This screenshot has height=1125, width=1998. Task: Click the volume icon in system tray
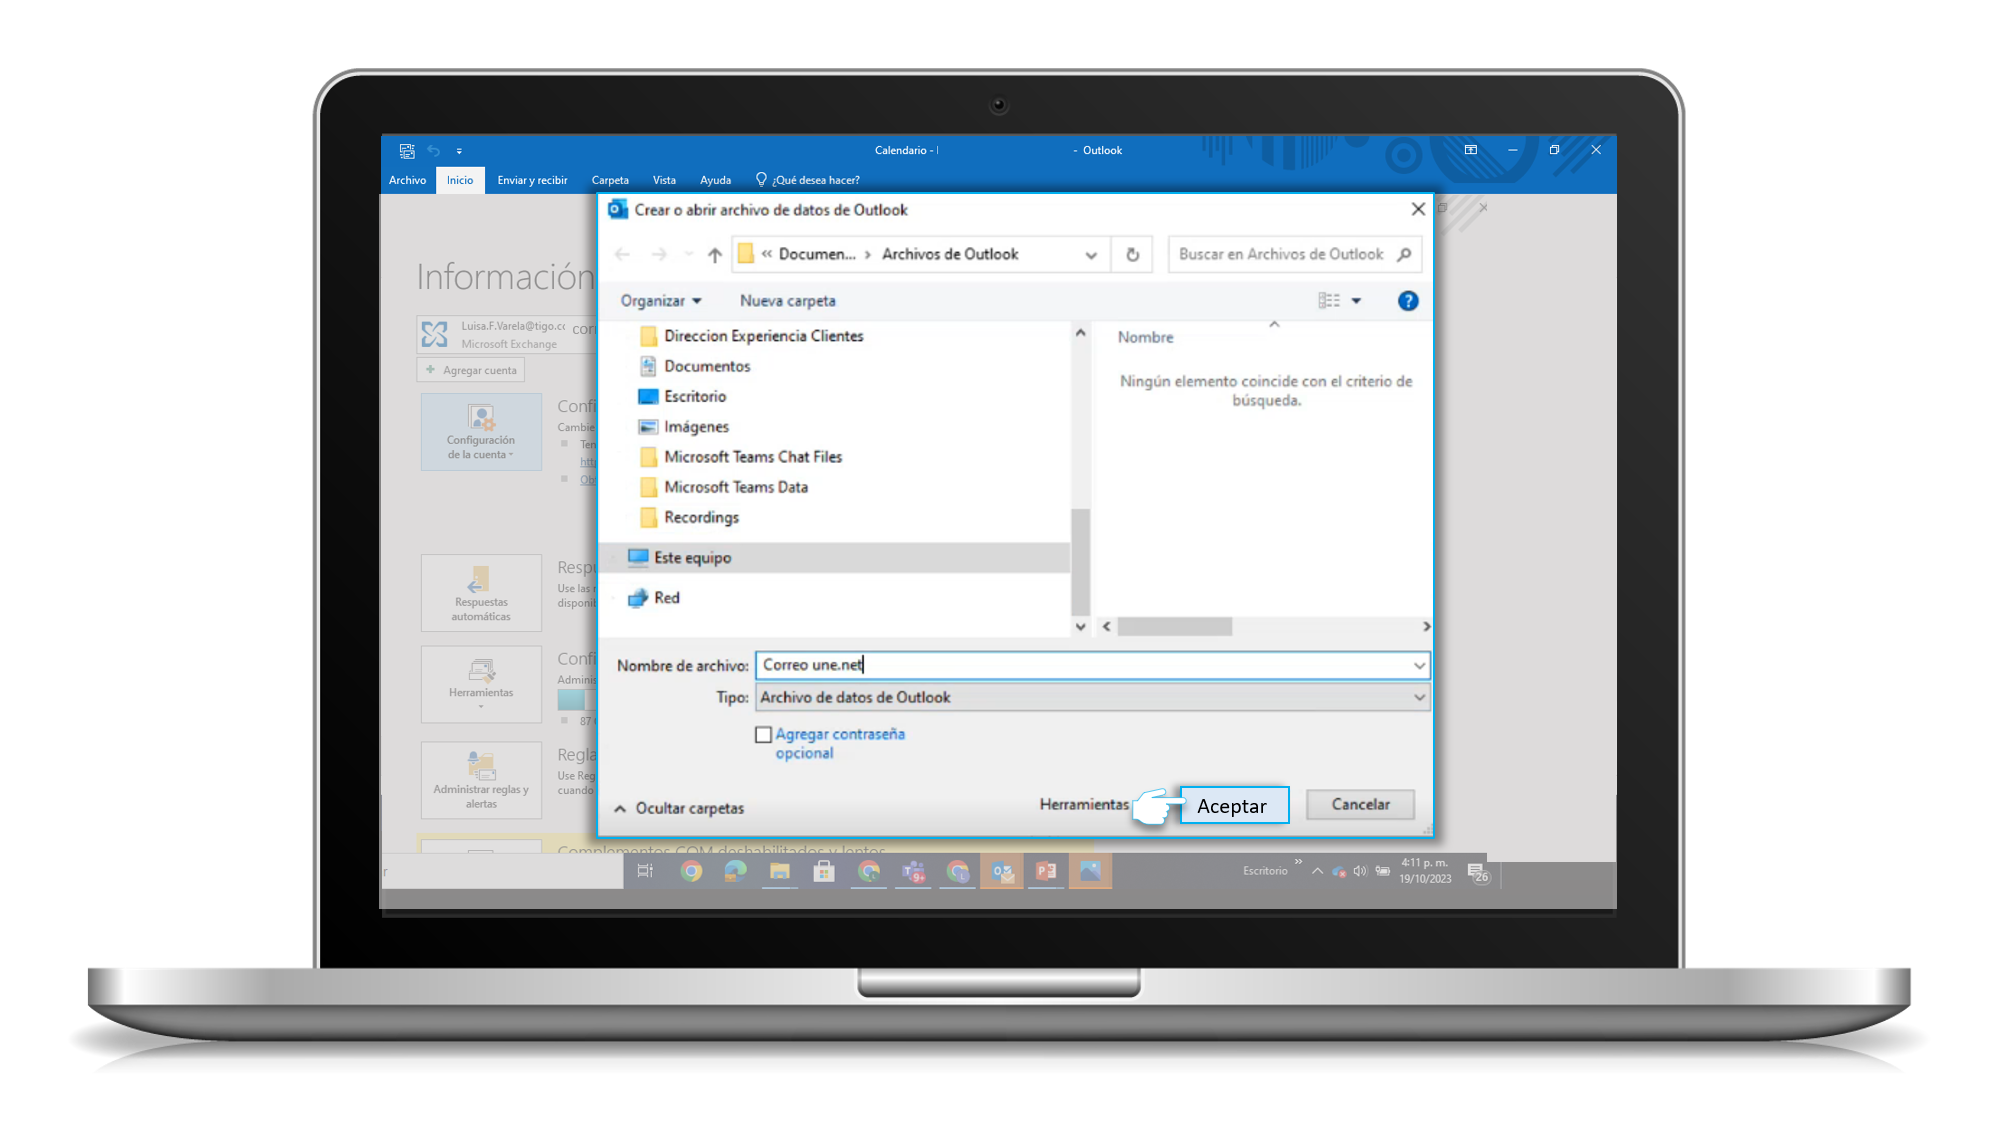coord(1359,871)
